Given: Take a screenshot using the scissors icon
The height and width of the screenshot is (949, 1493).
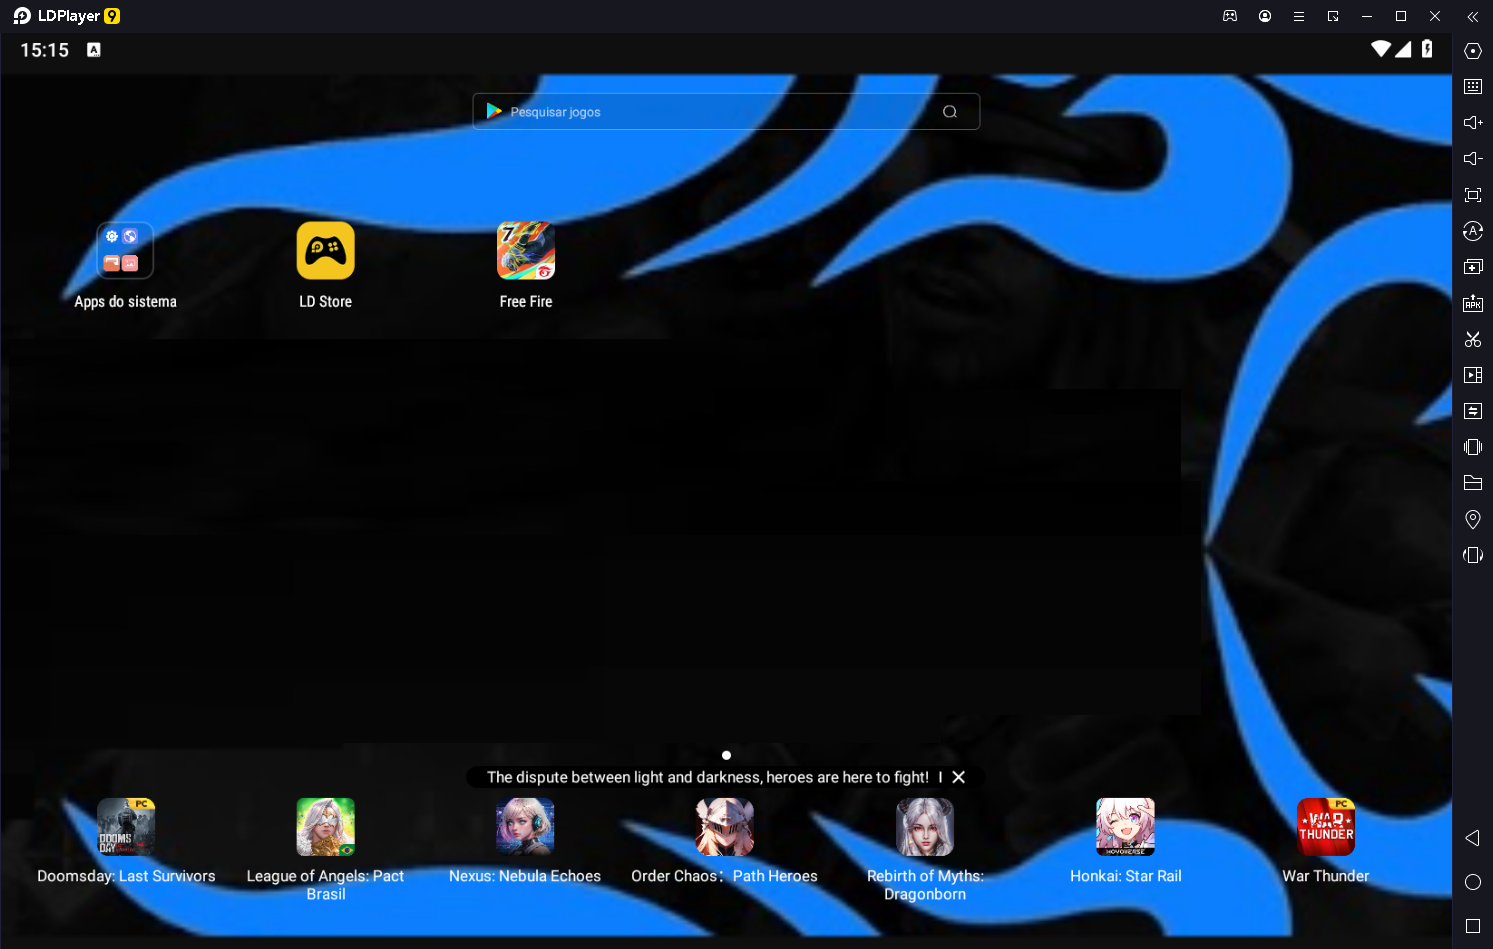Looking at the screenshot, I should [x=1473, y=339].
